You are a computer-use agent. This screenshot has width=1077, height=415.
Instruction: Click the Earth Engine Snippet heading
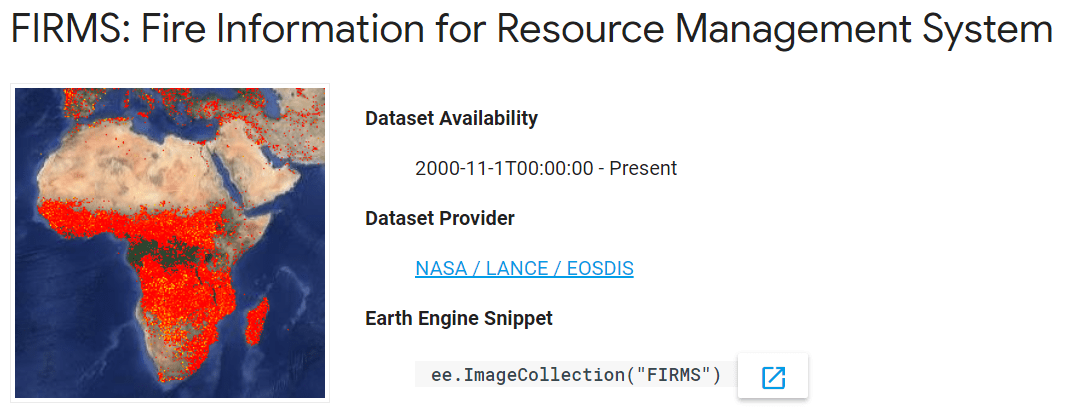(x=459, y=318)
